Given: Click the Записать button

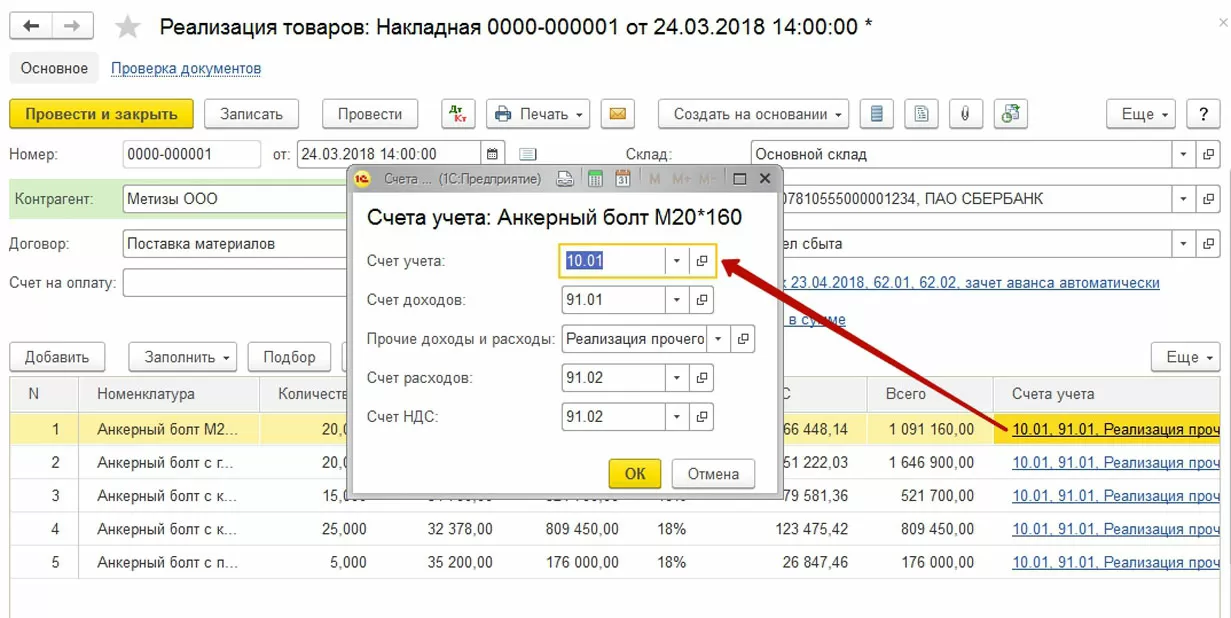Looking at the screenshot, I should (x=251, y=114).
